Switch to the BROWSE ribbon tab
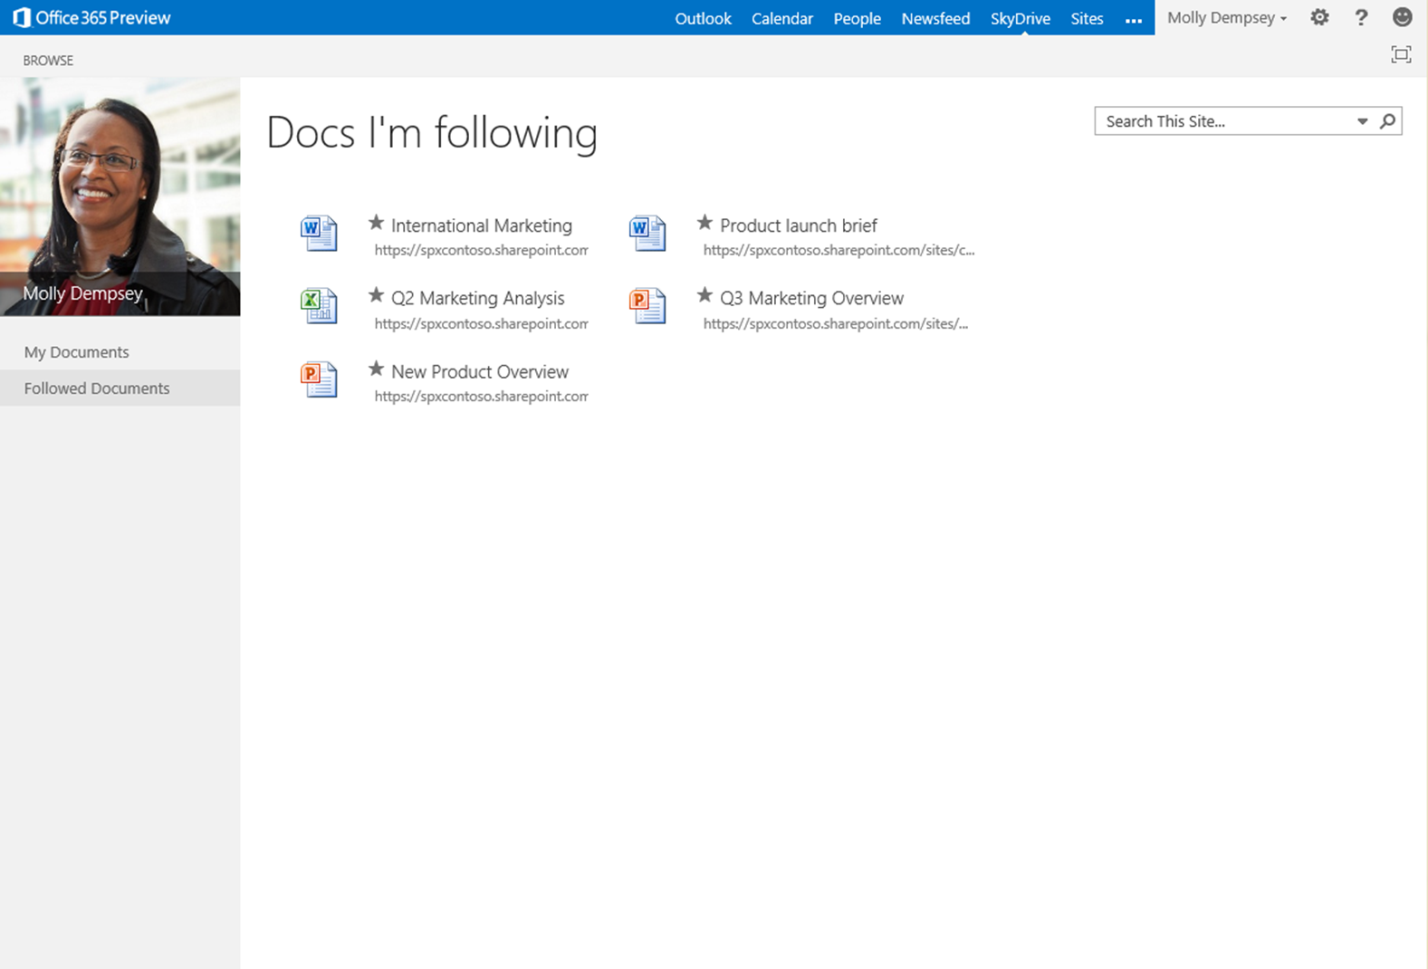The width and height of the screenshot is (1428, 969). (x=48, y=60)
